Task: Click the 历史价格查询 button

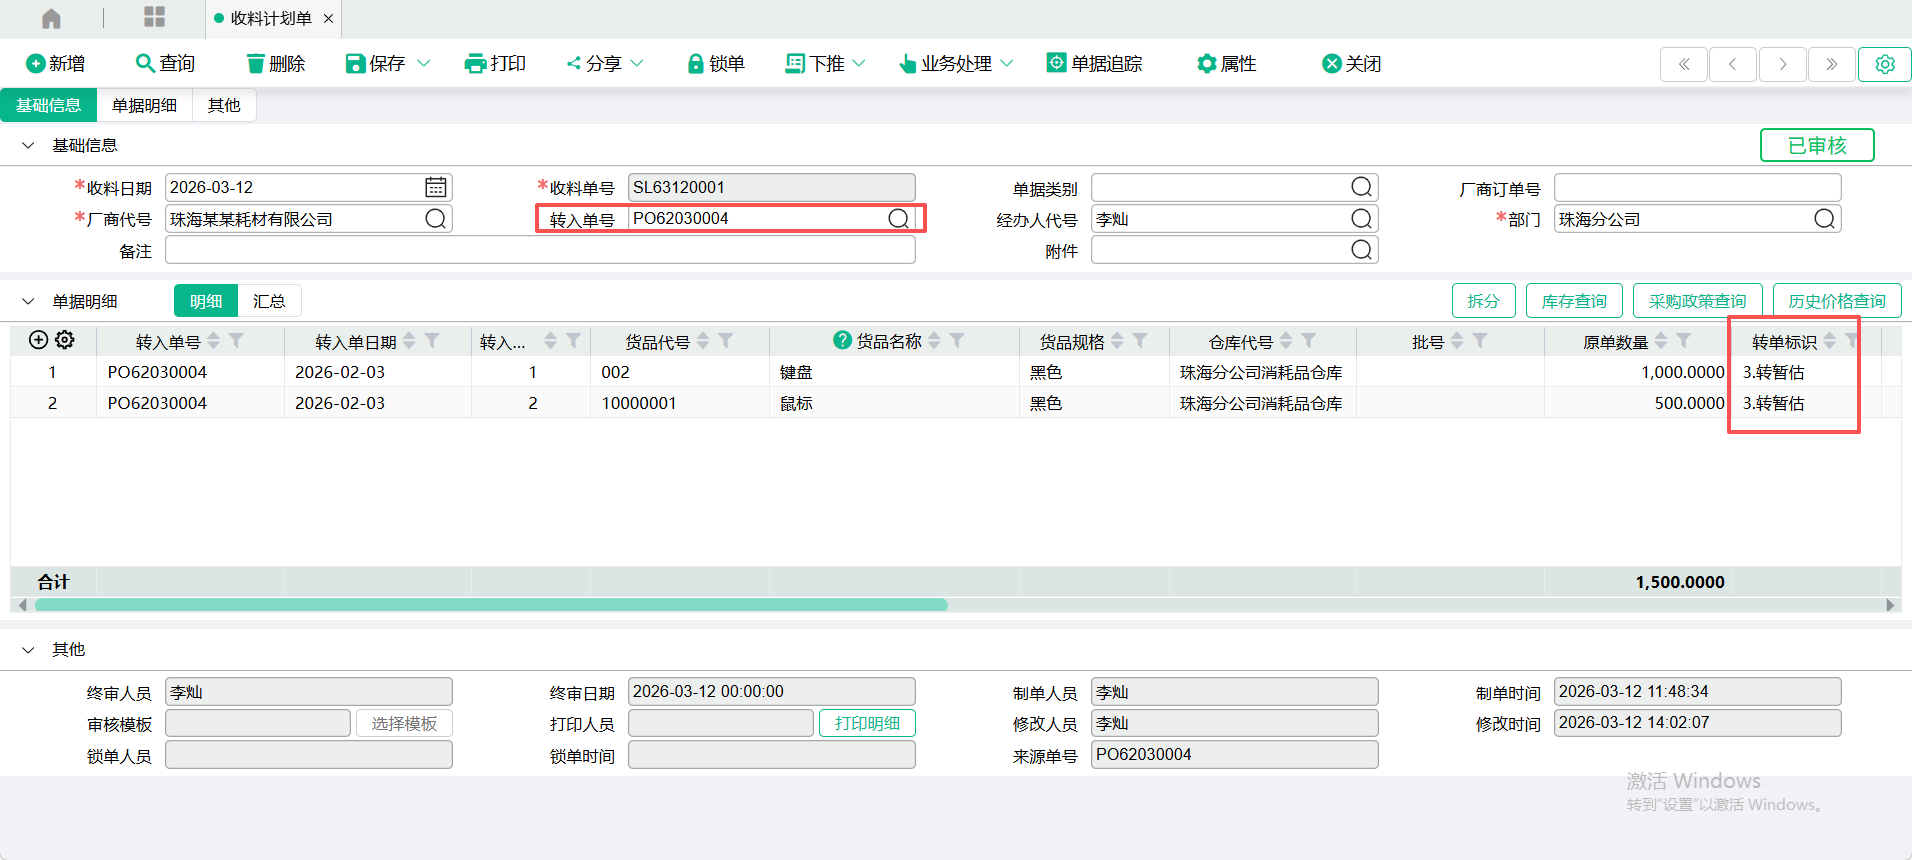Action: pyautogui.click(x=1836, y=301)
